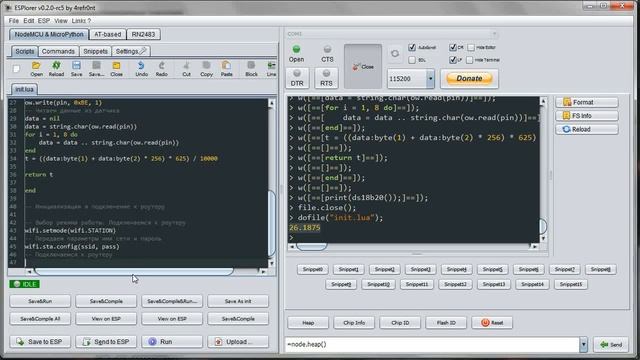
Task: Open the 115200 baud rate dropdown
Action: click(x=430, y=78)
